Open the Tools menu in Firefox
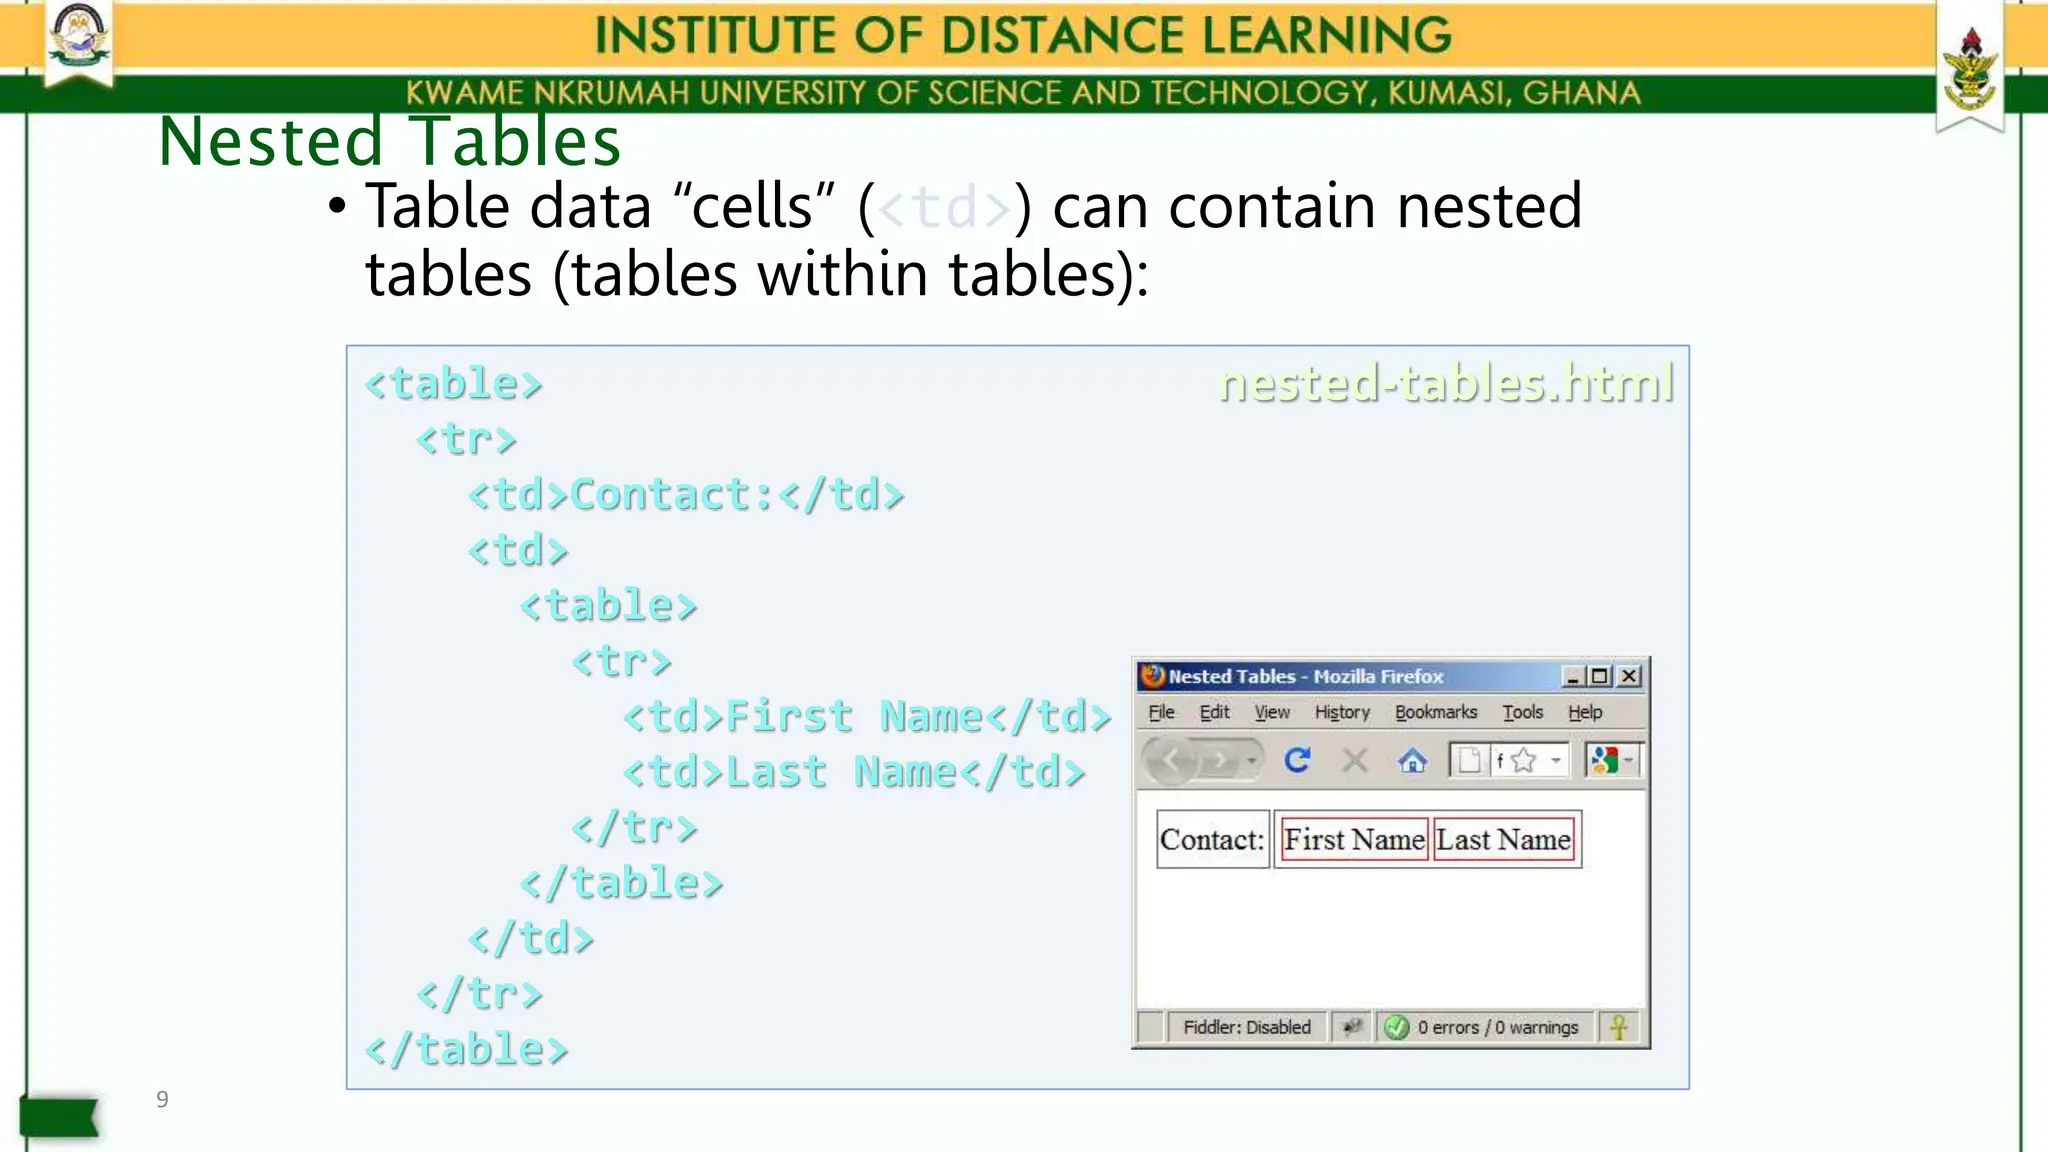 click(x=1522, y=712)
